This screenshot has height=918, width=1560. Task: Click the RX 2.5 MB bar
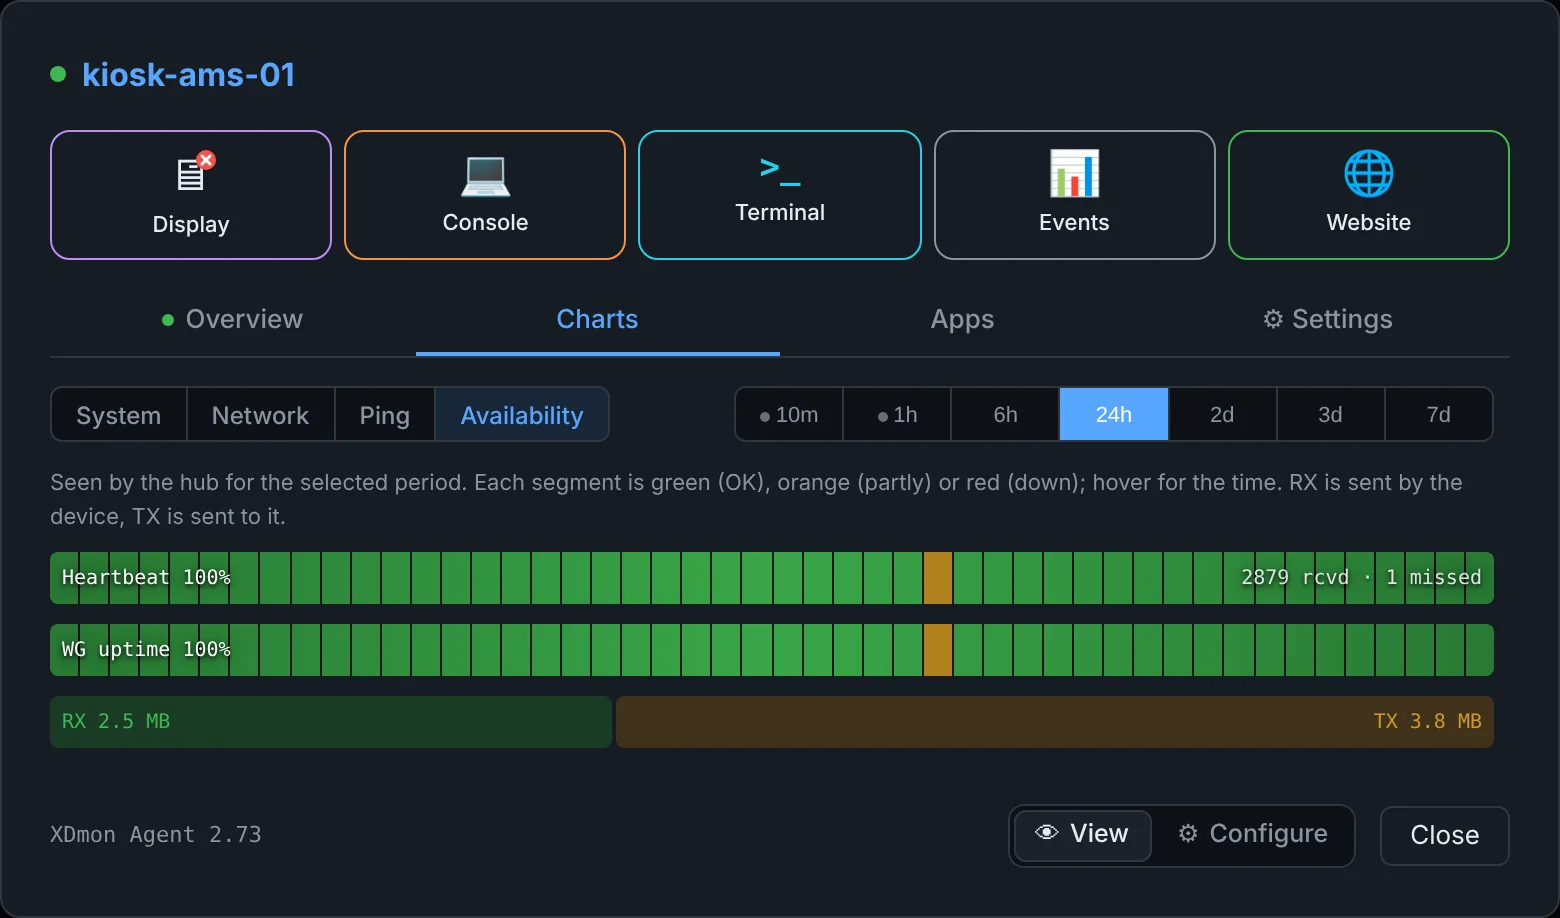point(331,722)
